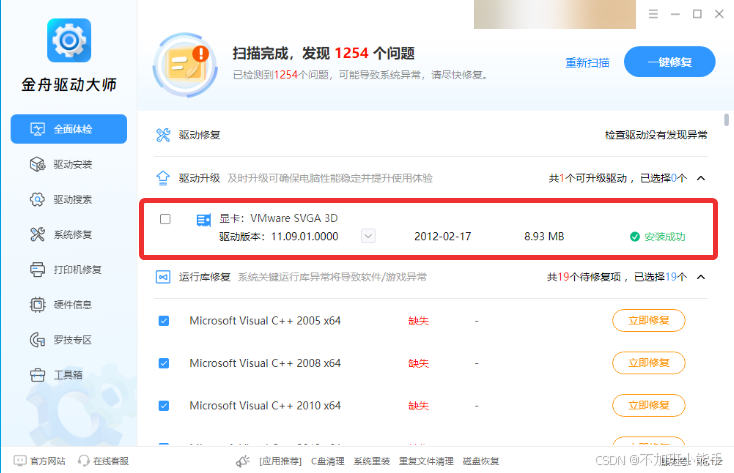
Task: Click the 检查驱动没有发现异常 status text
Action: coord(656,135)
